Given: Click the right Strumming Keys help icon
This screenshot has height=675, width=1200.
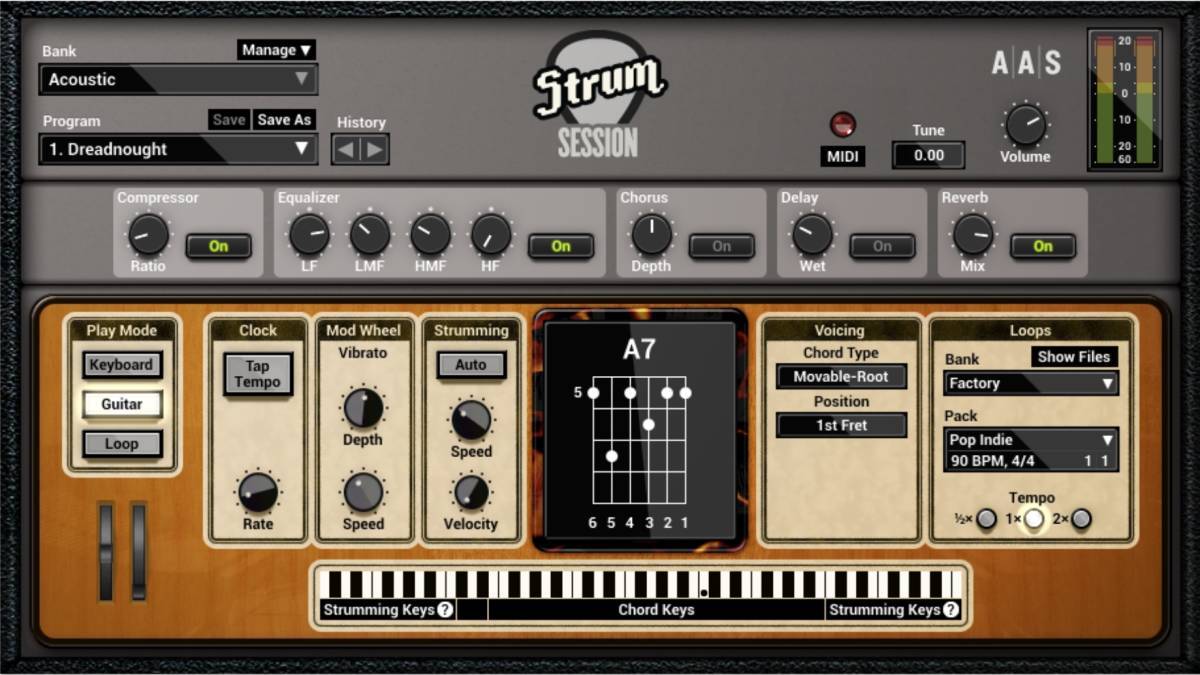Looking at the screenshot, I should point(950,609).
